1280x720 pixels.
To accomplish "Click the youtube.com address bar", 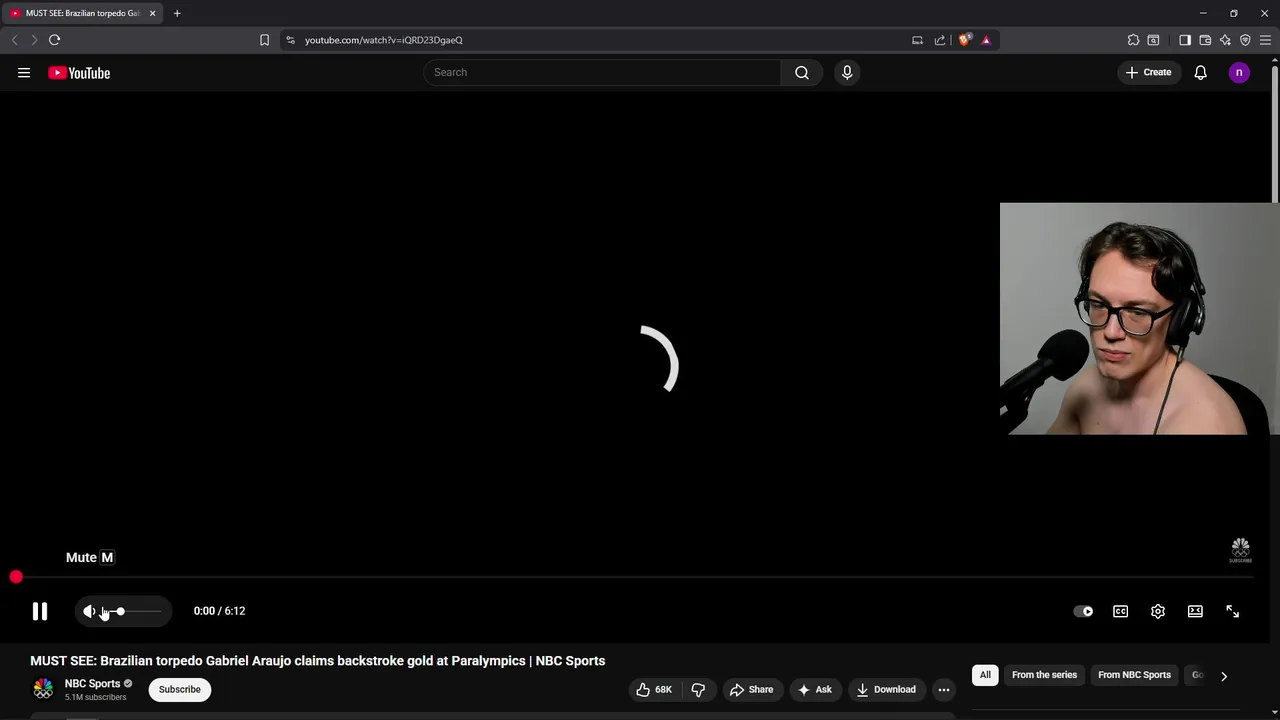I will point(600,40).
